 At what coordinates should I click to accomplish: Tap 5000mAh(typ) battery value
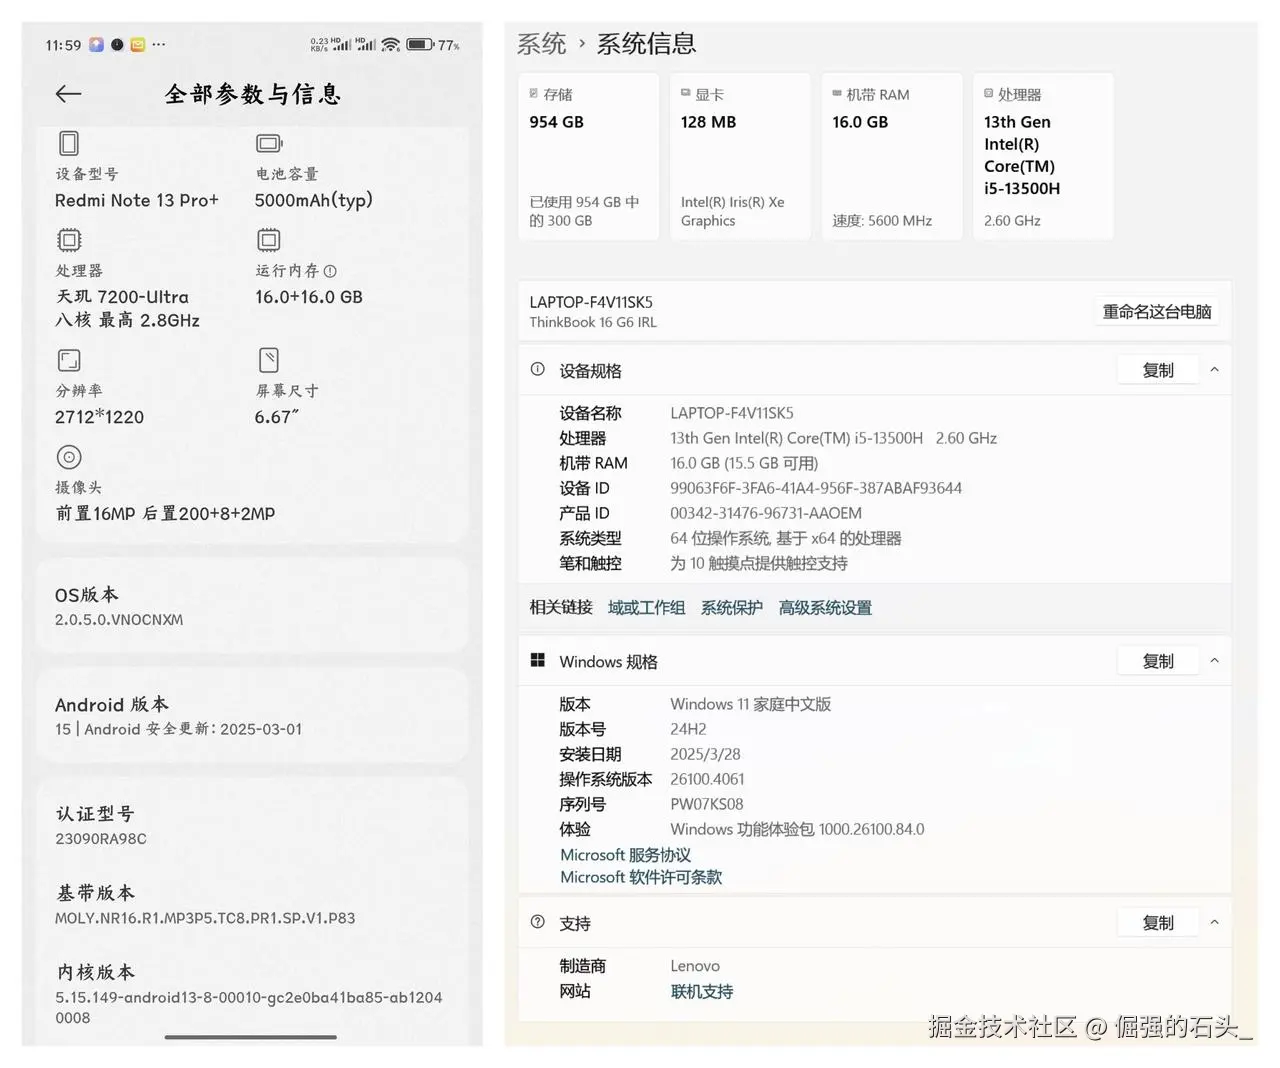[314, 200]
